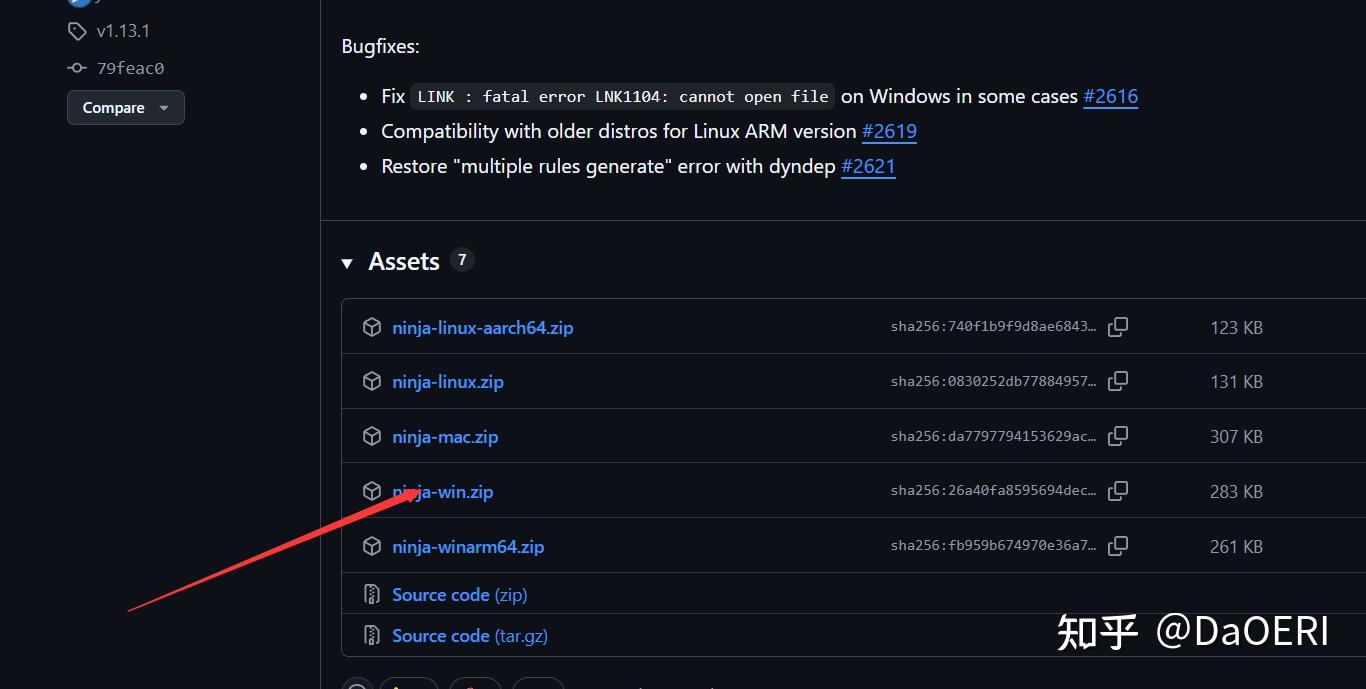Open the Compare dropdown

click(x=125, y=107)
